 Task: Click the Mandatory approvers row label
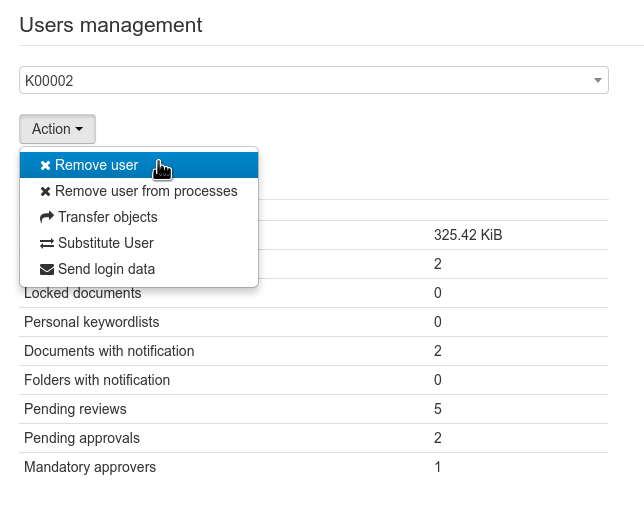tap(90, 468)
